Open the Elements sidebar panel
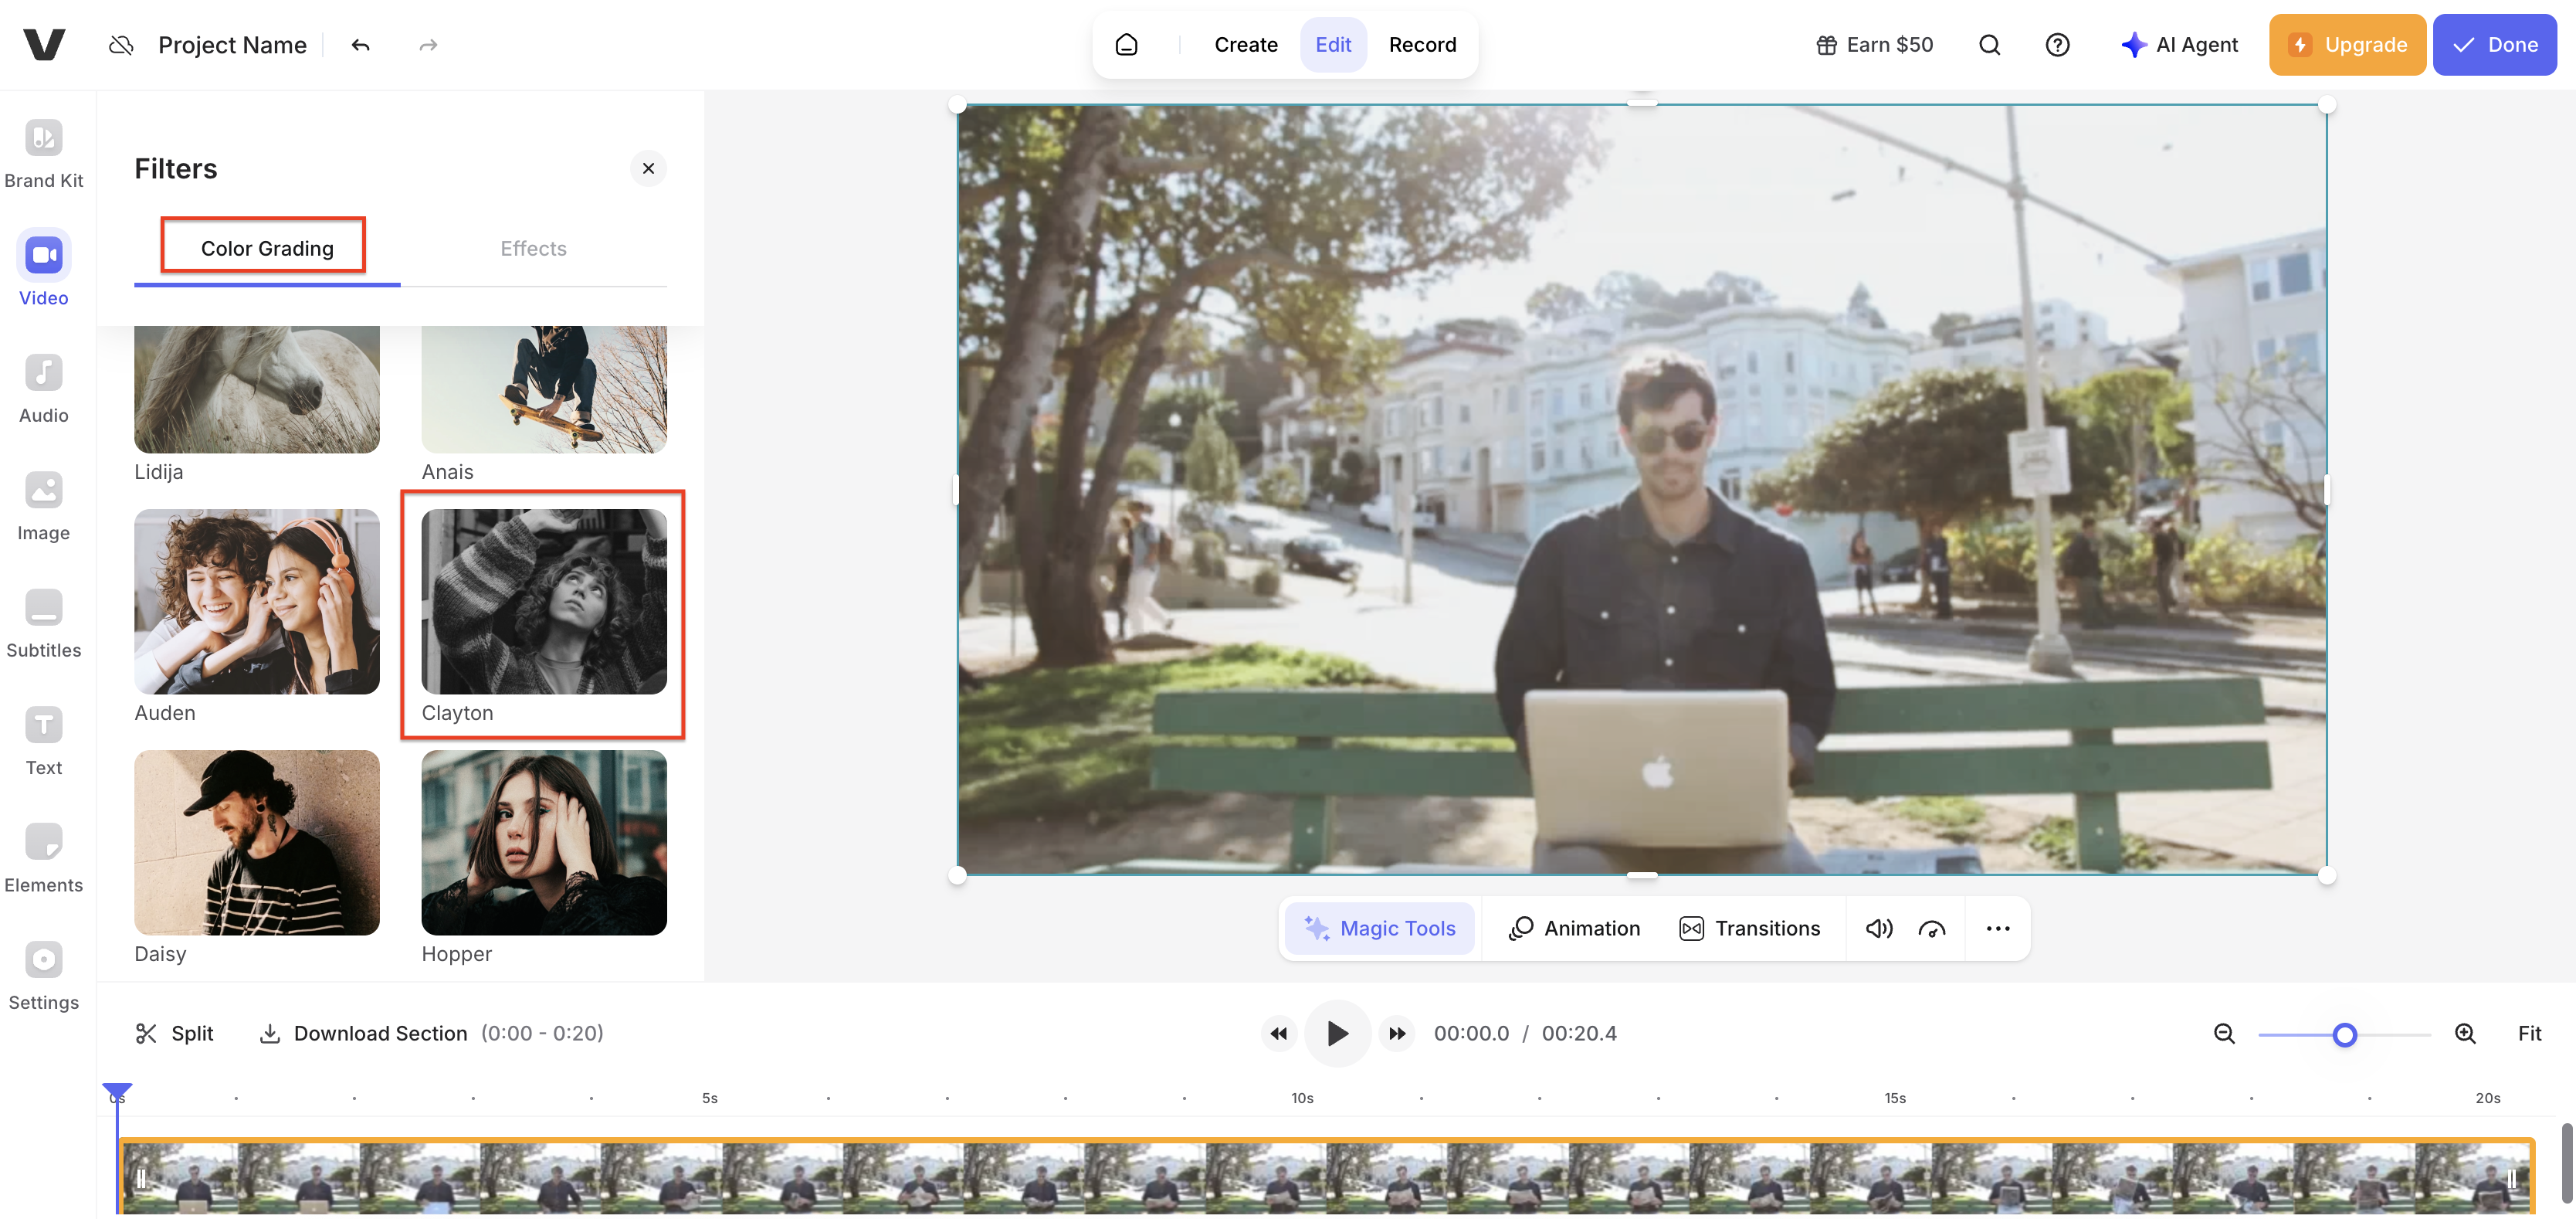This screenshot has width=2576, height=1219. coord(43,858)
